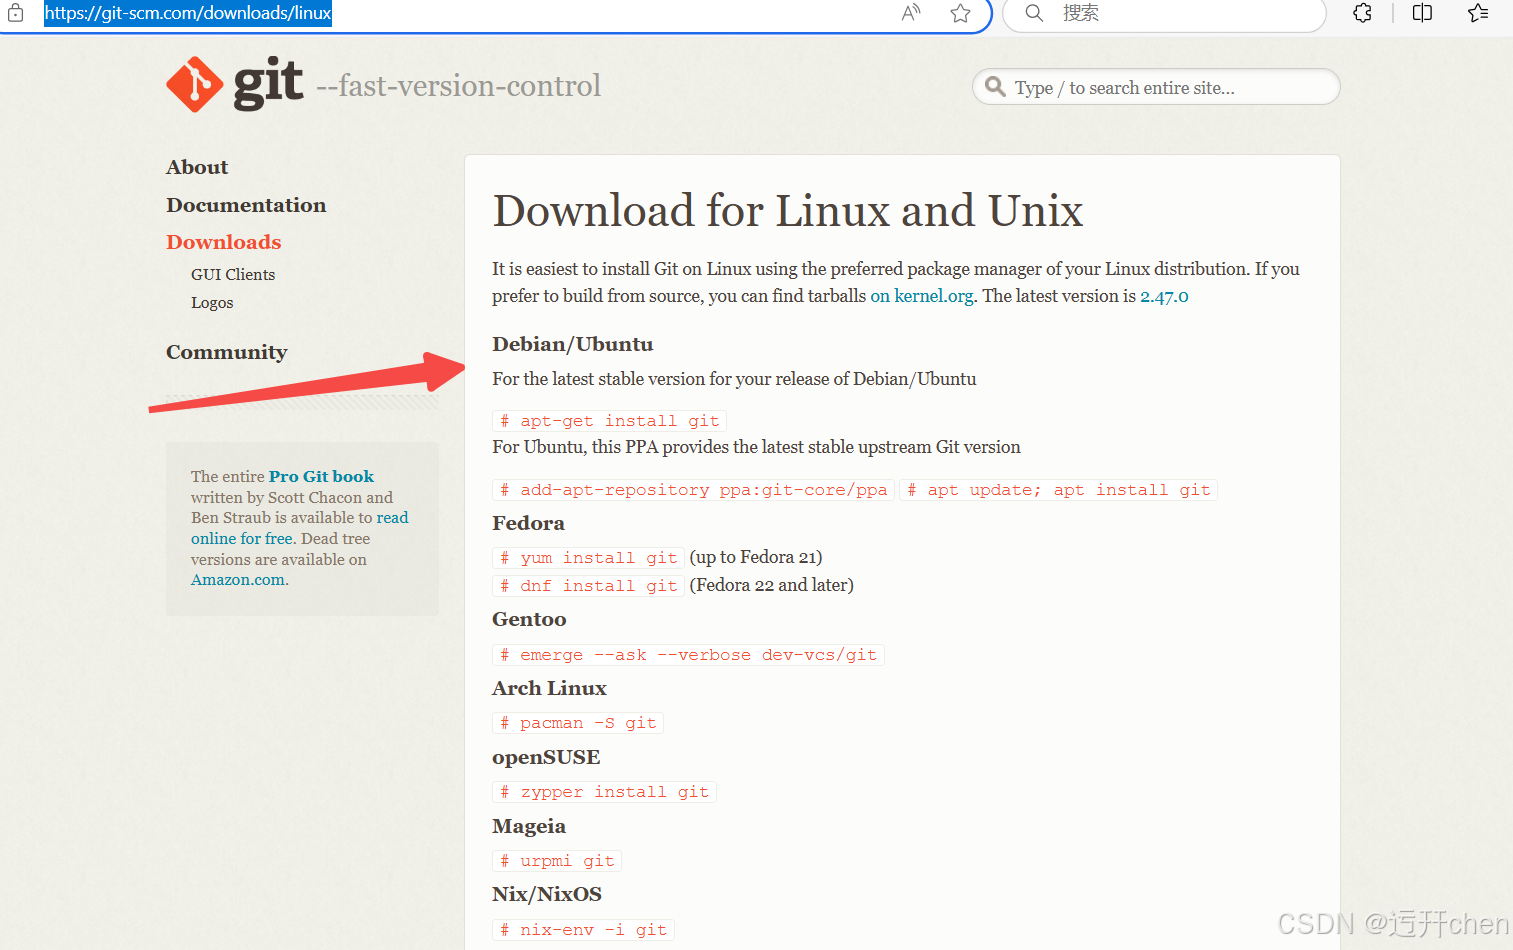The height and width of the screenshot is (950, 1513).
Task: Open the About section
Action: click(x=197, y=167)
